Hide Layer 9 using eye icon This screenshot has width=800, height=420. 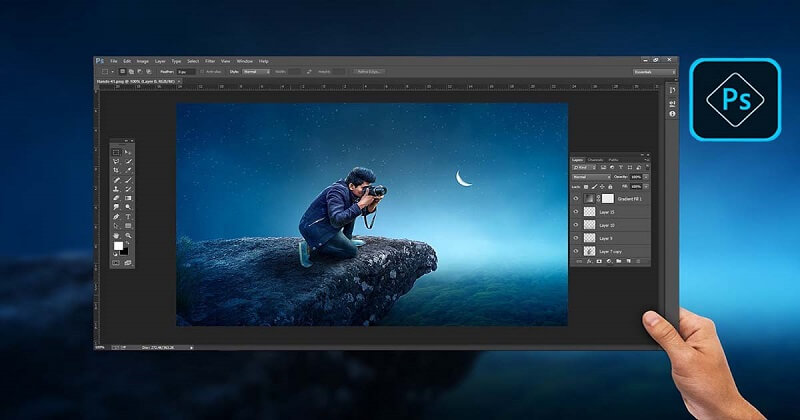(576, 238)
